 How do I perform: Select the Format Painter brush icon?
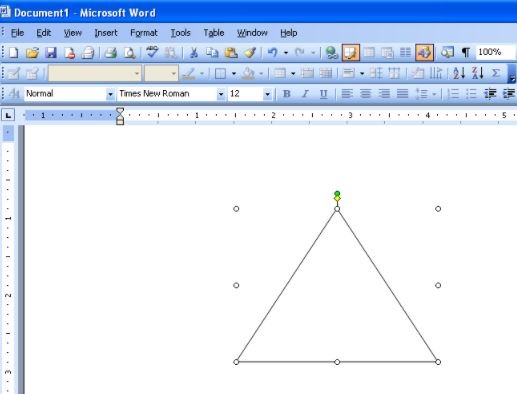click(x=250, y=53)
